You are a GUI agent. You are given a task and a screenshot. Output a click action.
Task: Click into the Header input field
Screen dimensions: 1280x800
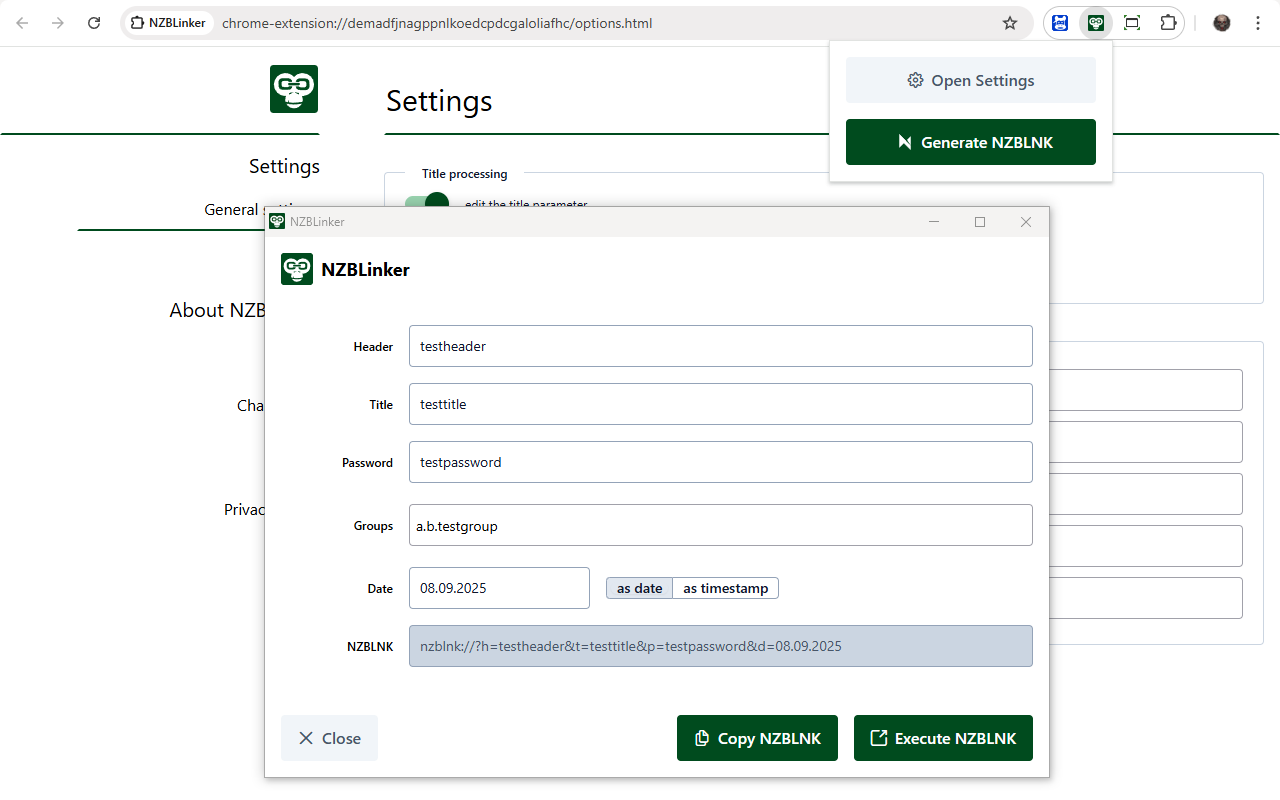tap(720, 346)
